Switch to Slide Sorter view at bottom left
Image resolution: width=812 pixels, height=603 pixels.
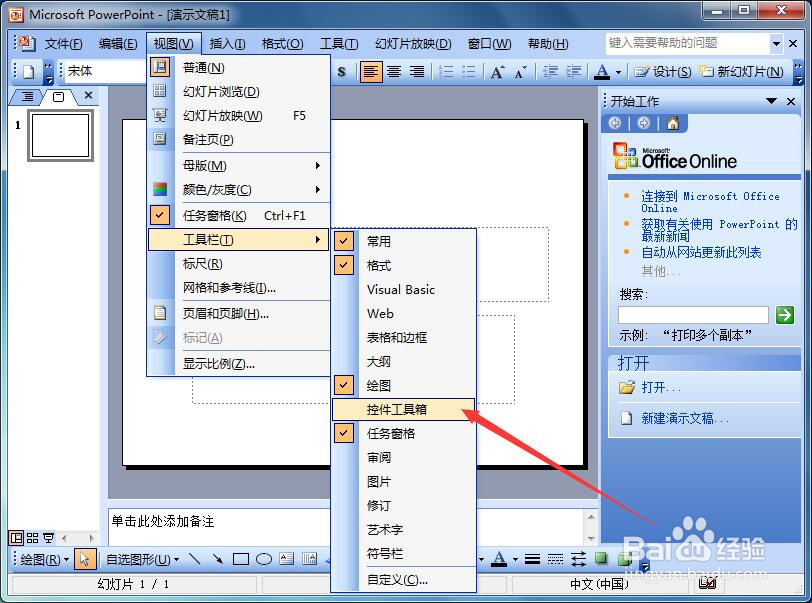coord(33,538)
